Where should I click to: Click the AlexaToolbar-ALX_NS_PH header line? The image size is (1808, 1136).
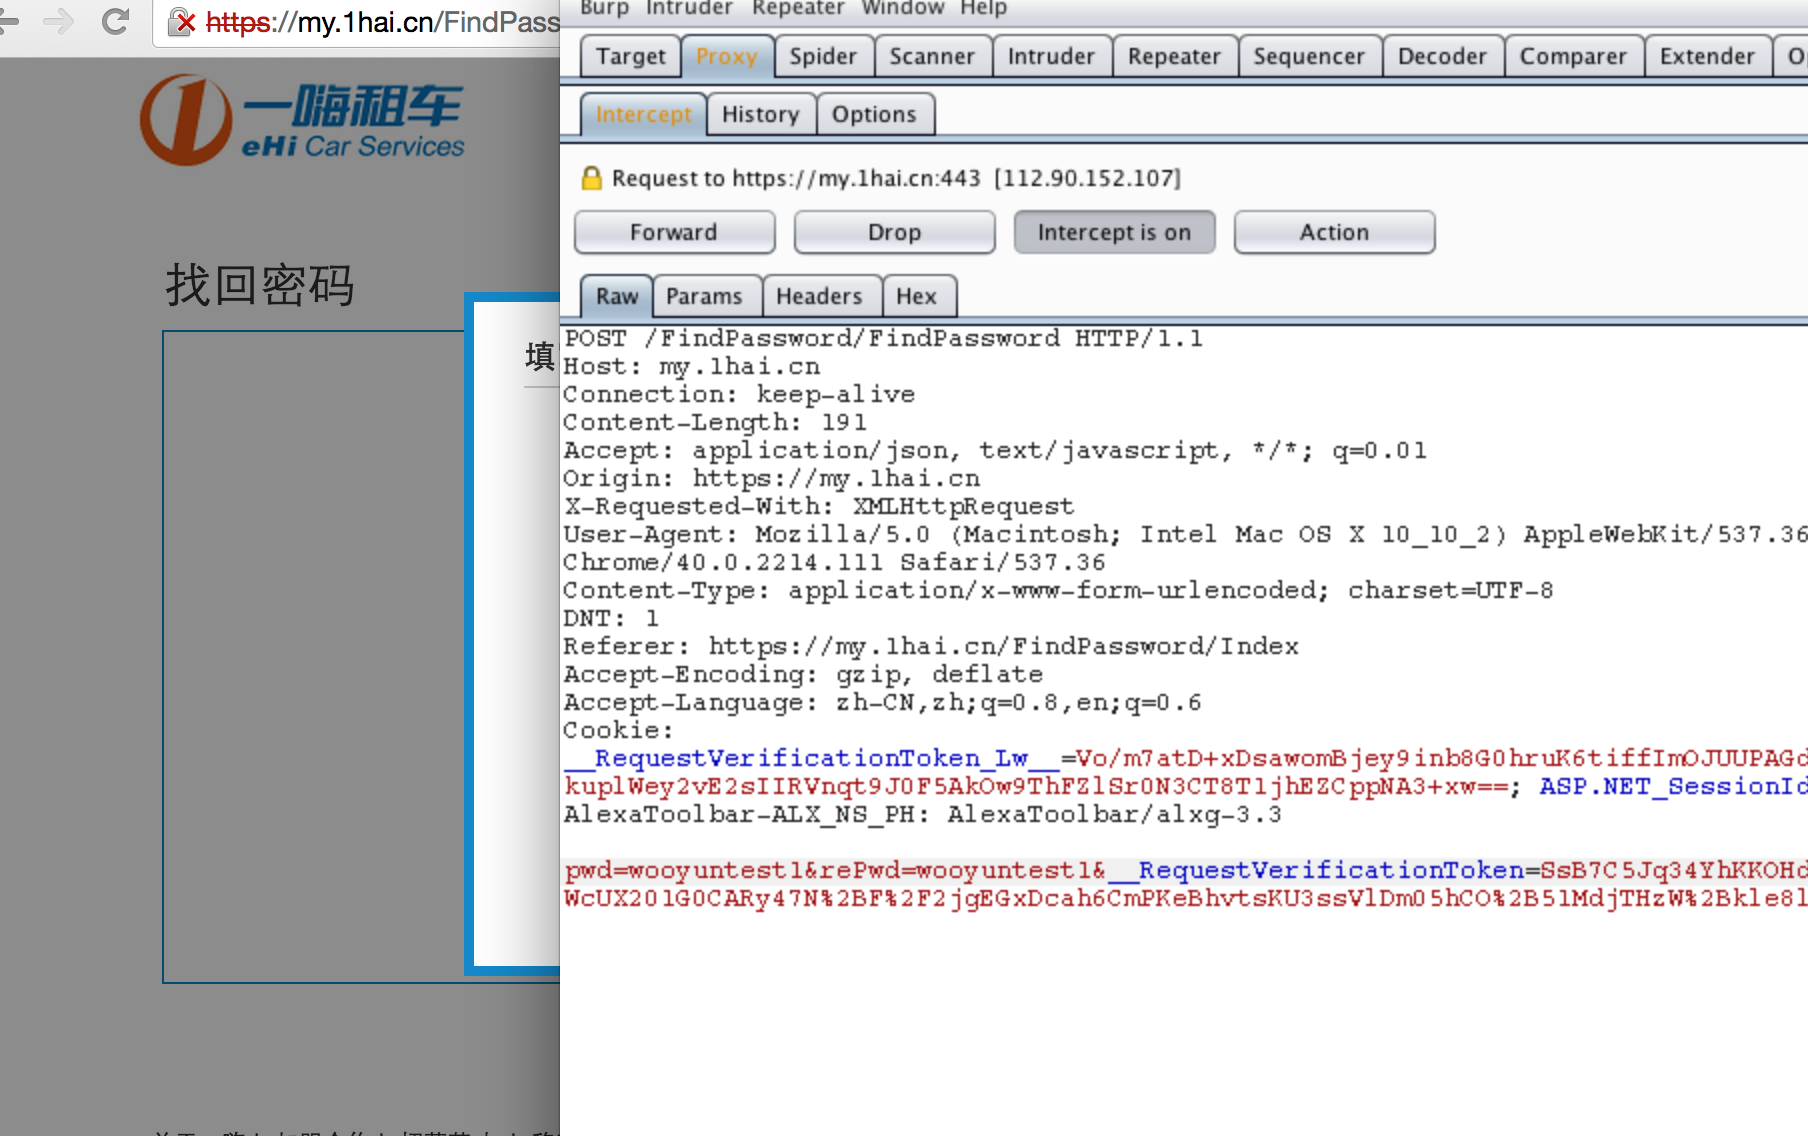click(x=922, y=814)
